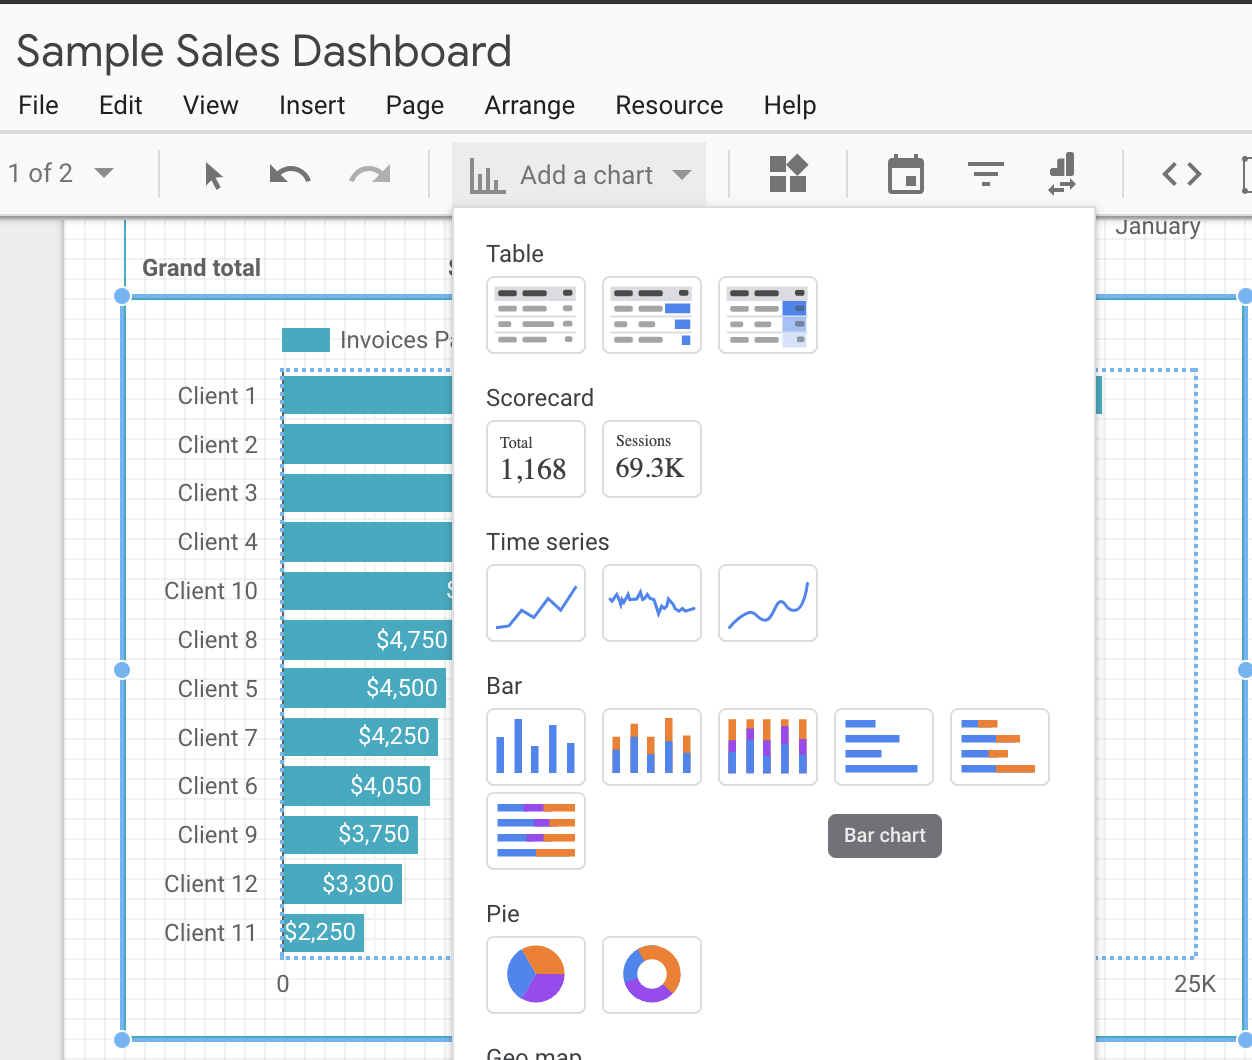
Task: Pick the stacked column chart type
Action: (x=651, y=747)
